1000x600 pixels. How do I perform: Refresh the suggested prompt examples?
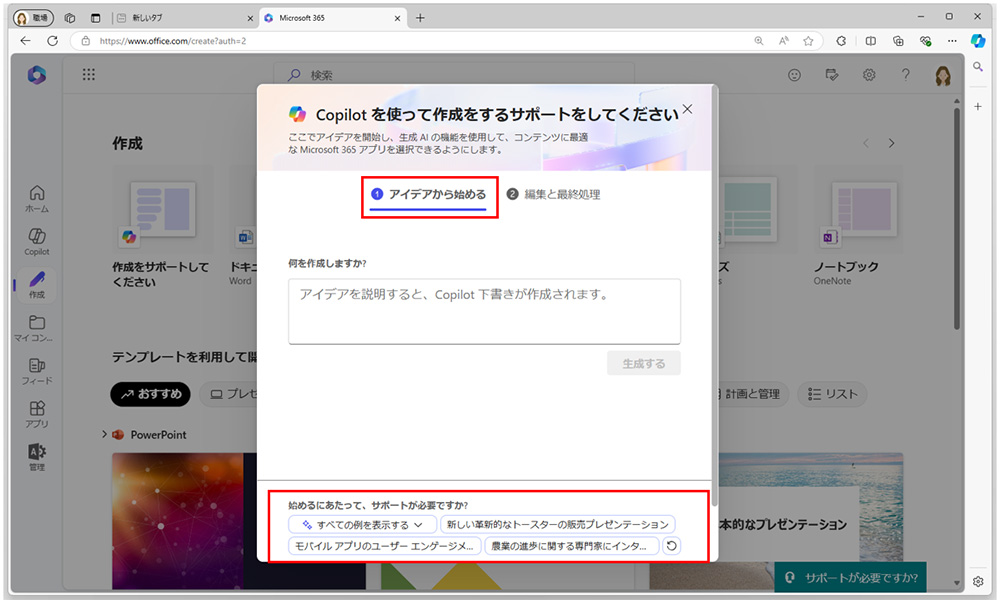[x=672, y=546]
